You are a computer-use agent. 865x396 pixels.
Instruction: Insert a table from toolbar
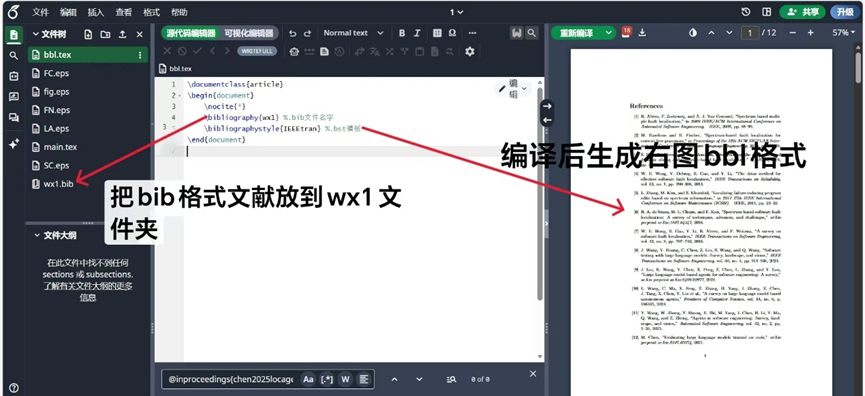pyautogui.click(x=437, y=33)
